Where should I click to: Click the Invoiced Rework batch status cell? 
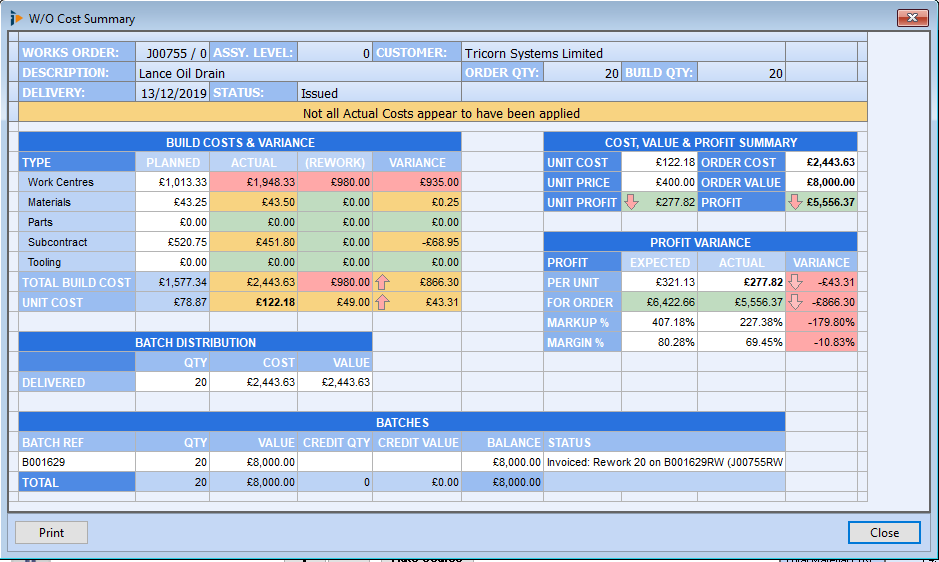(x=664, y=463)
